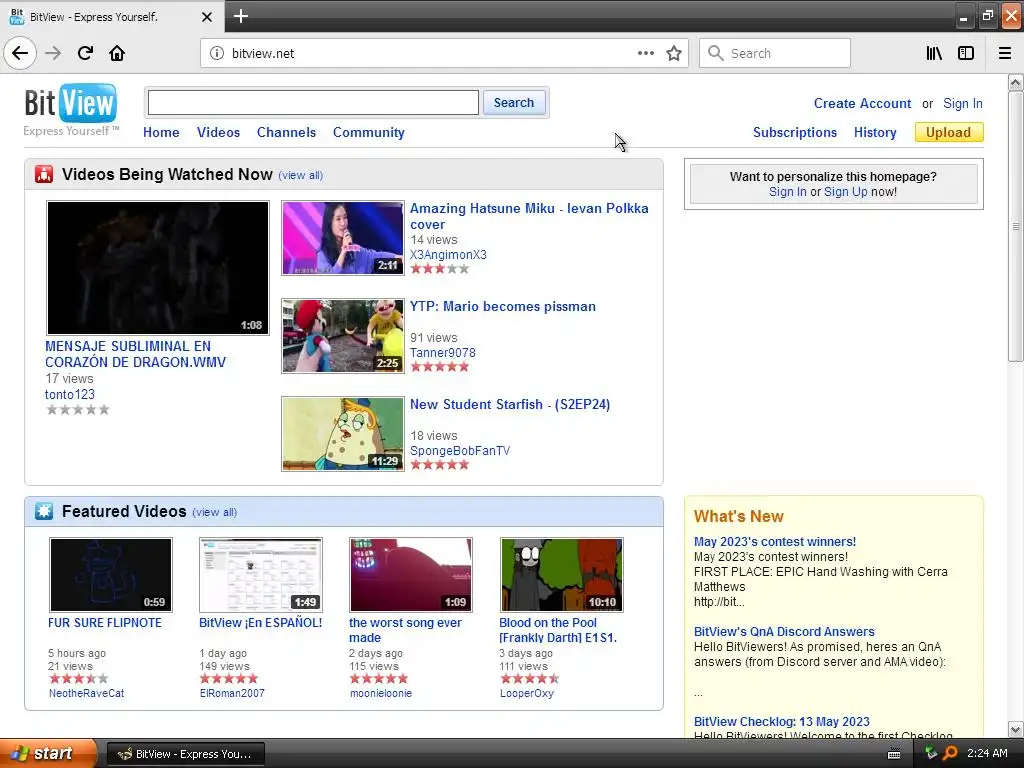Click the browser forward arrow
The width and height of the screenshot is (1024, 768).
pyautogui.click(x=53, y=53)
